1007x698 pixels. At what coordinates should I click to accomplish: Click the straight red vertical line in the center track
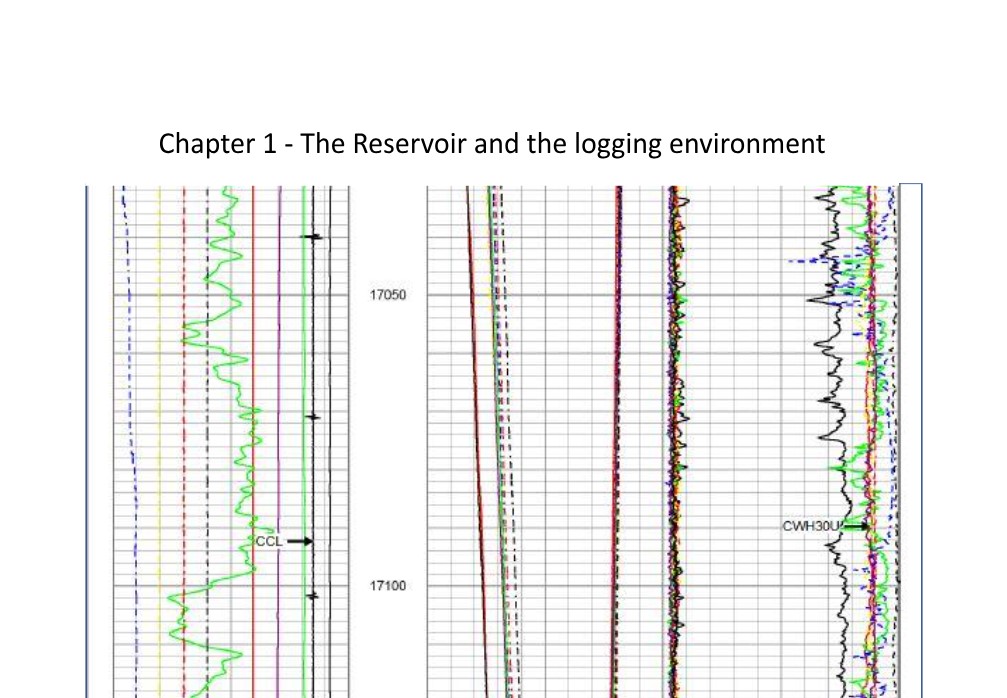619,400
